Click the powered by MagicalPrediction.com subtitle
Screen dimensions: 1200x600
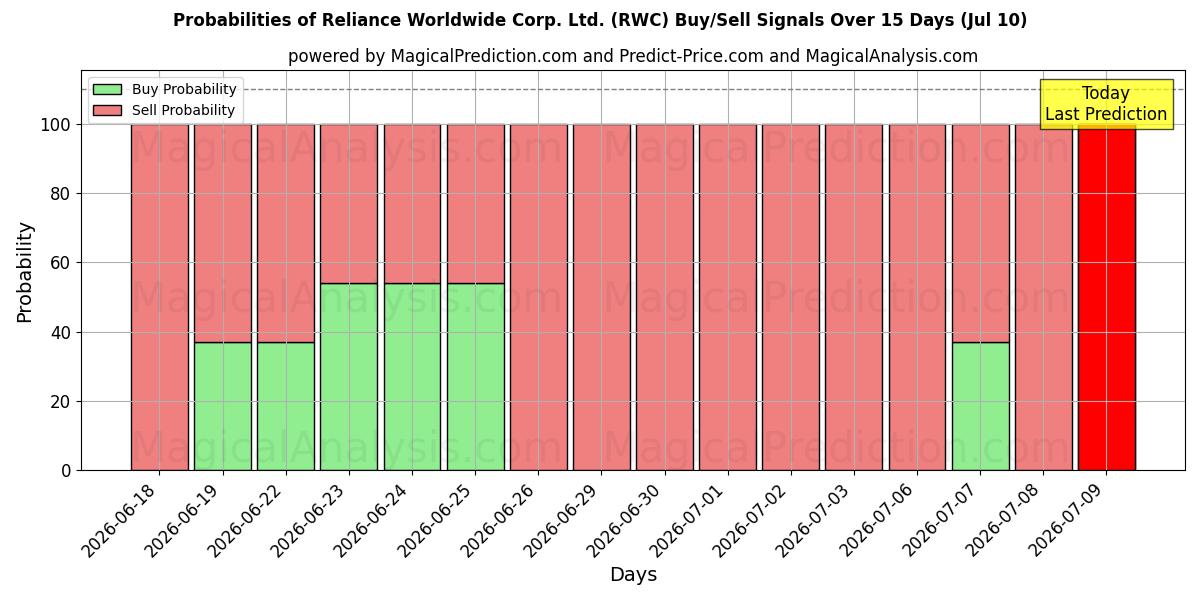(x=633, y=56)
